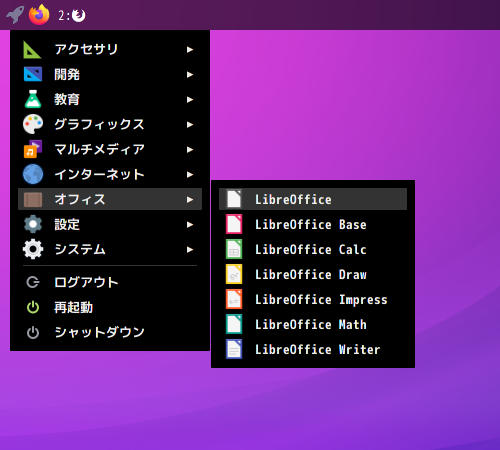500x450 pixels.
Task: Click the workspace 2 indicator in the panel
Action: (72, 15)
